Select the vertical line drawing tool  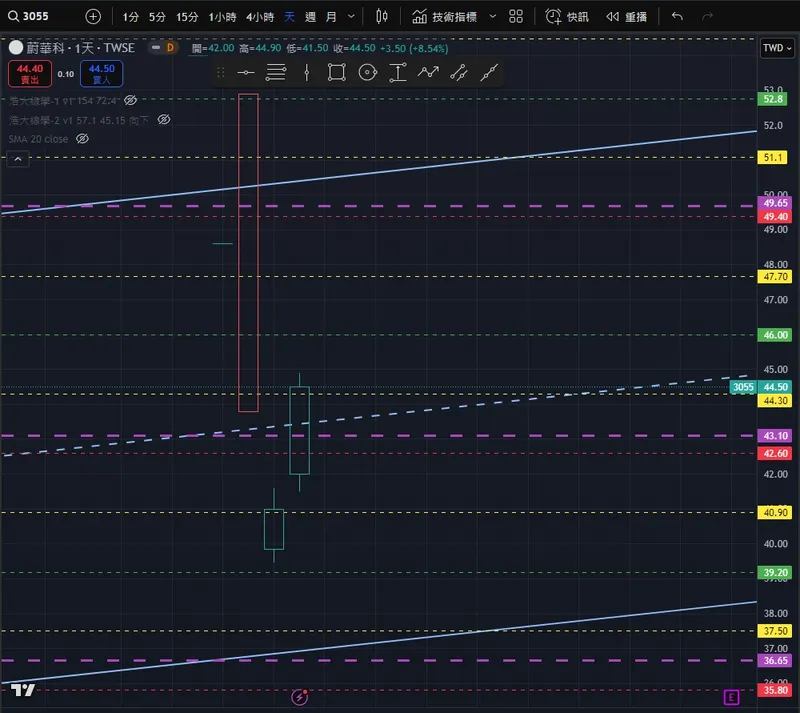click(306, 71)
